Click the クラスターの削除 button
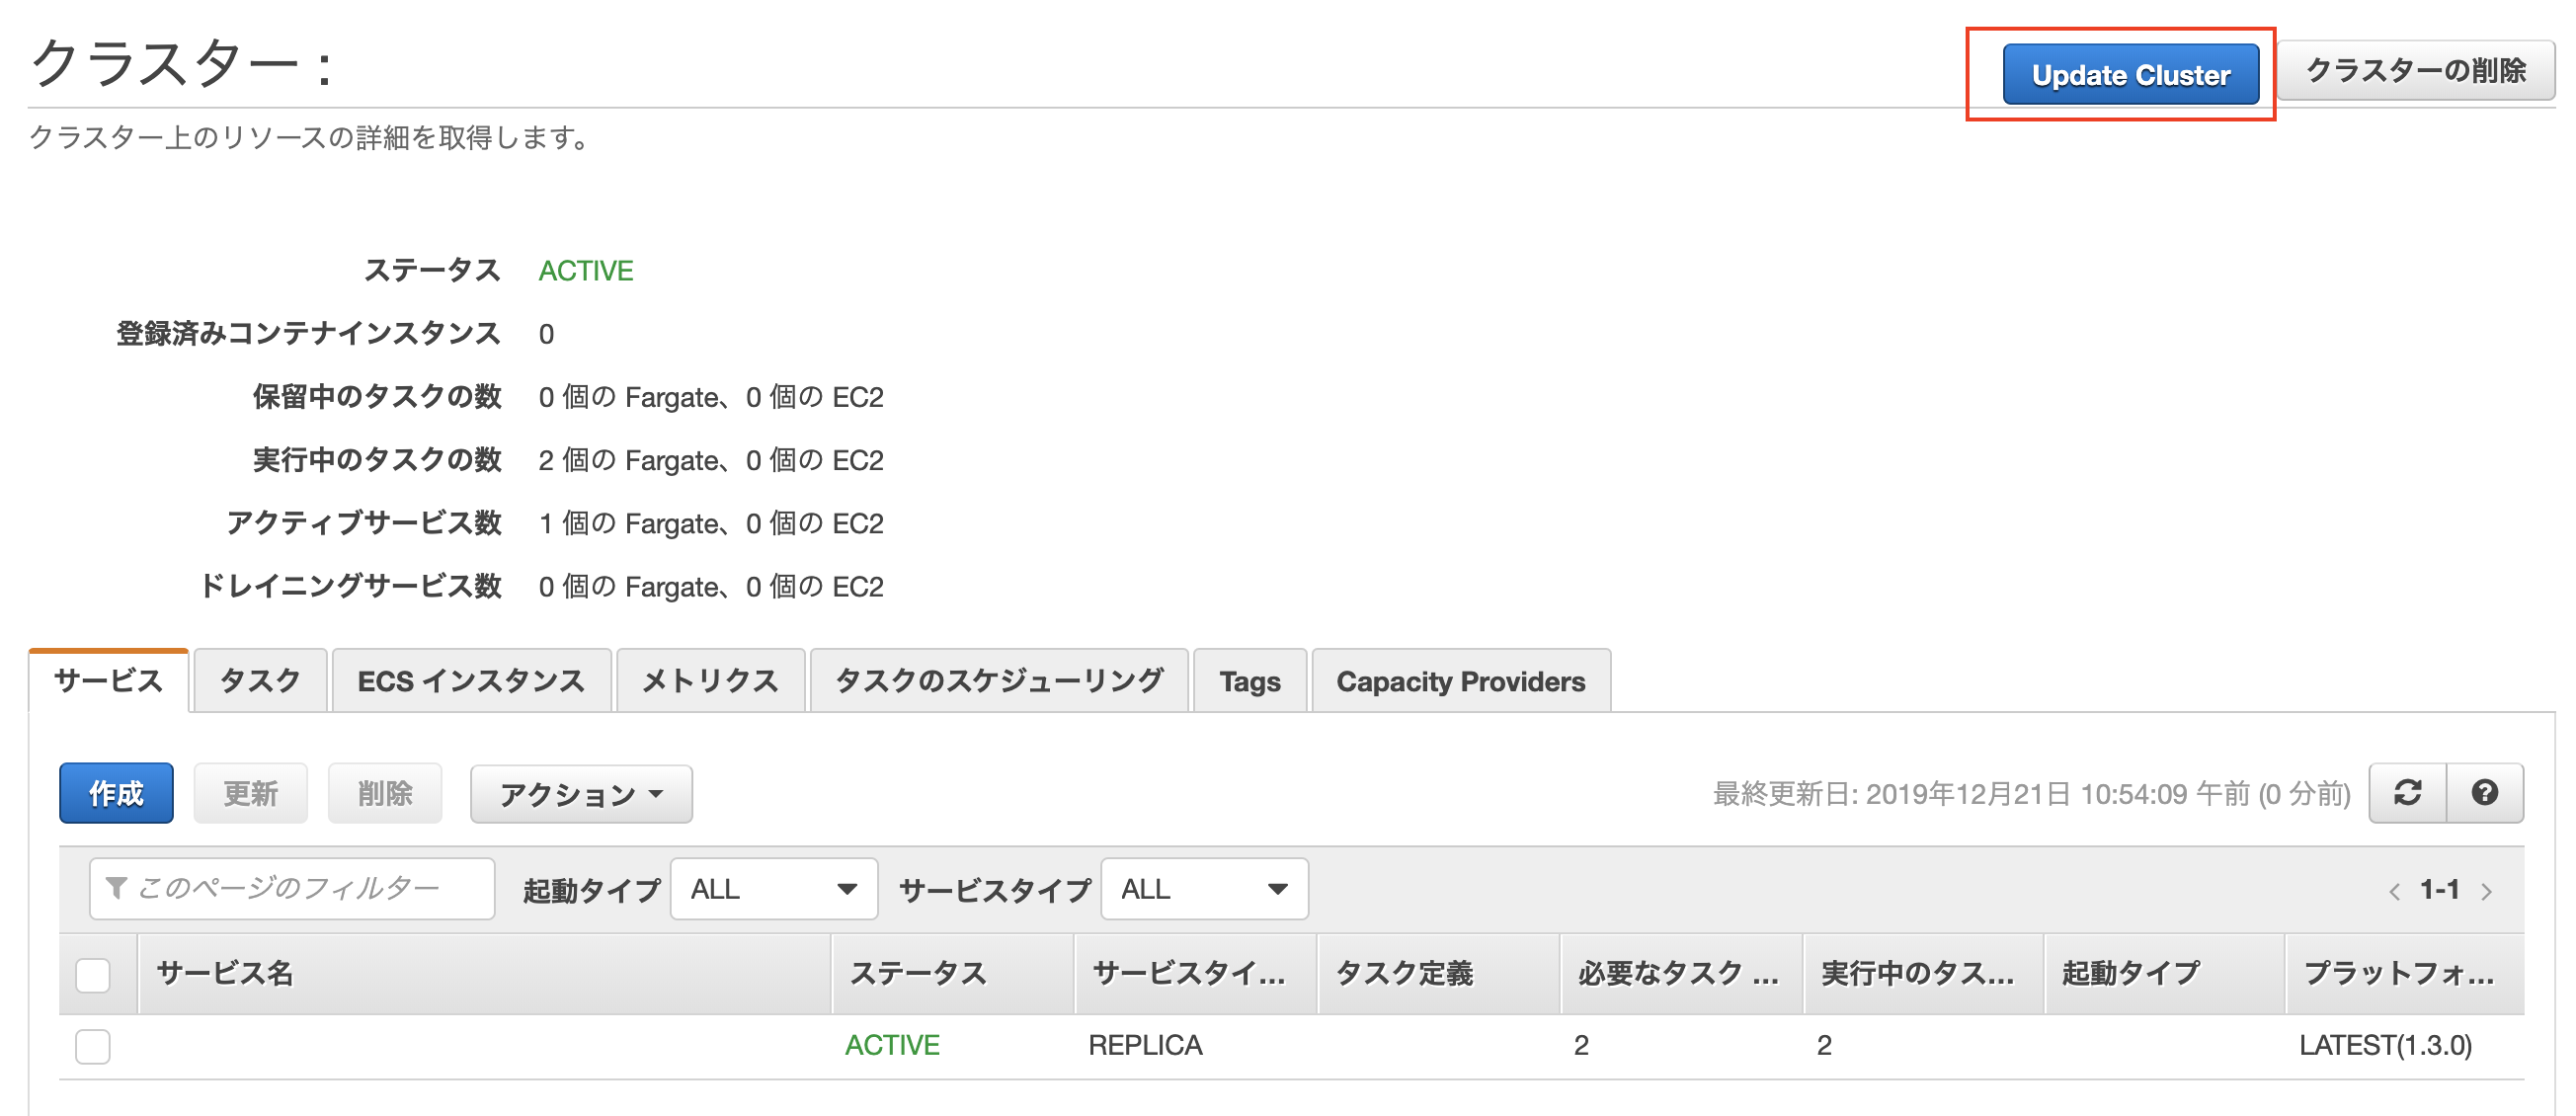 2416,71
